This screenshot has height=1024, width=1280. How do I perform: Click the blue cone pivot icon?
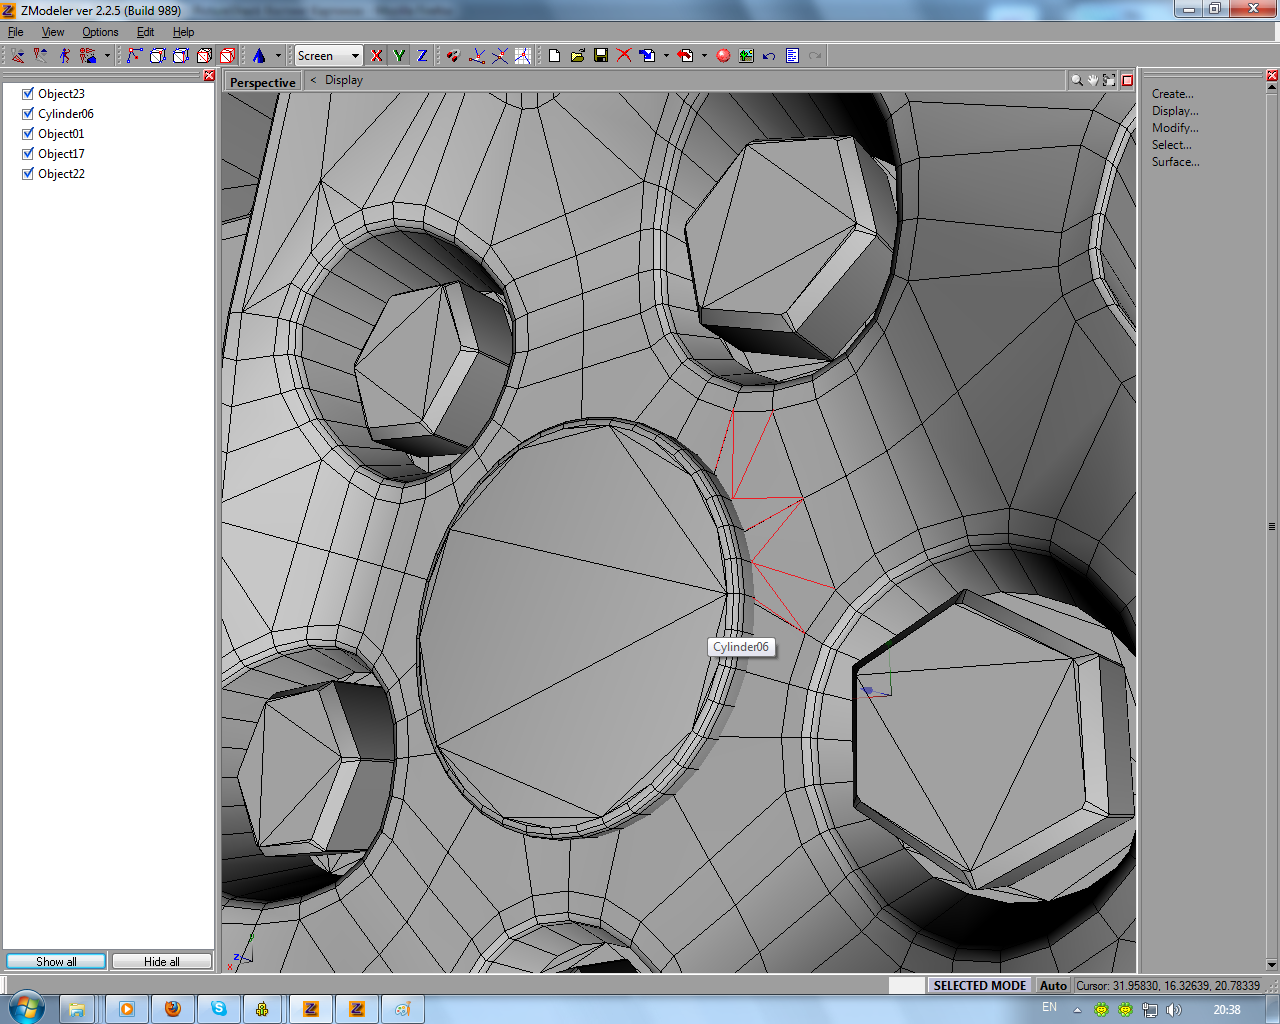[259, 56]
